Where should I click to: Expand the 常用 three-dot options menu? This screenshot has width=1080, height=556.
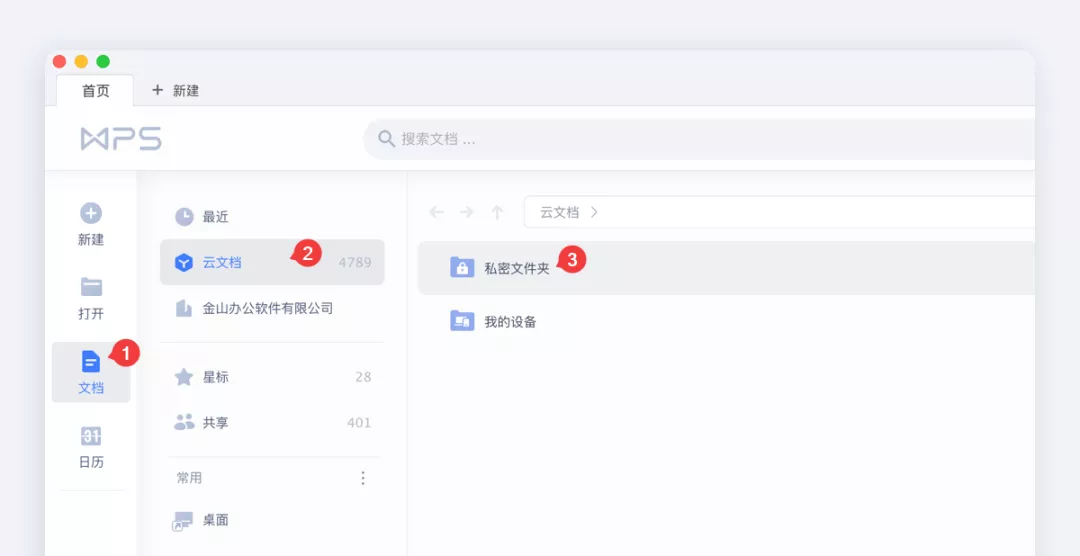[363, 478]
